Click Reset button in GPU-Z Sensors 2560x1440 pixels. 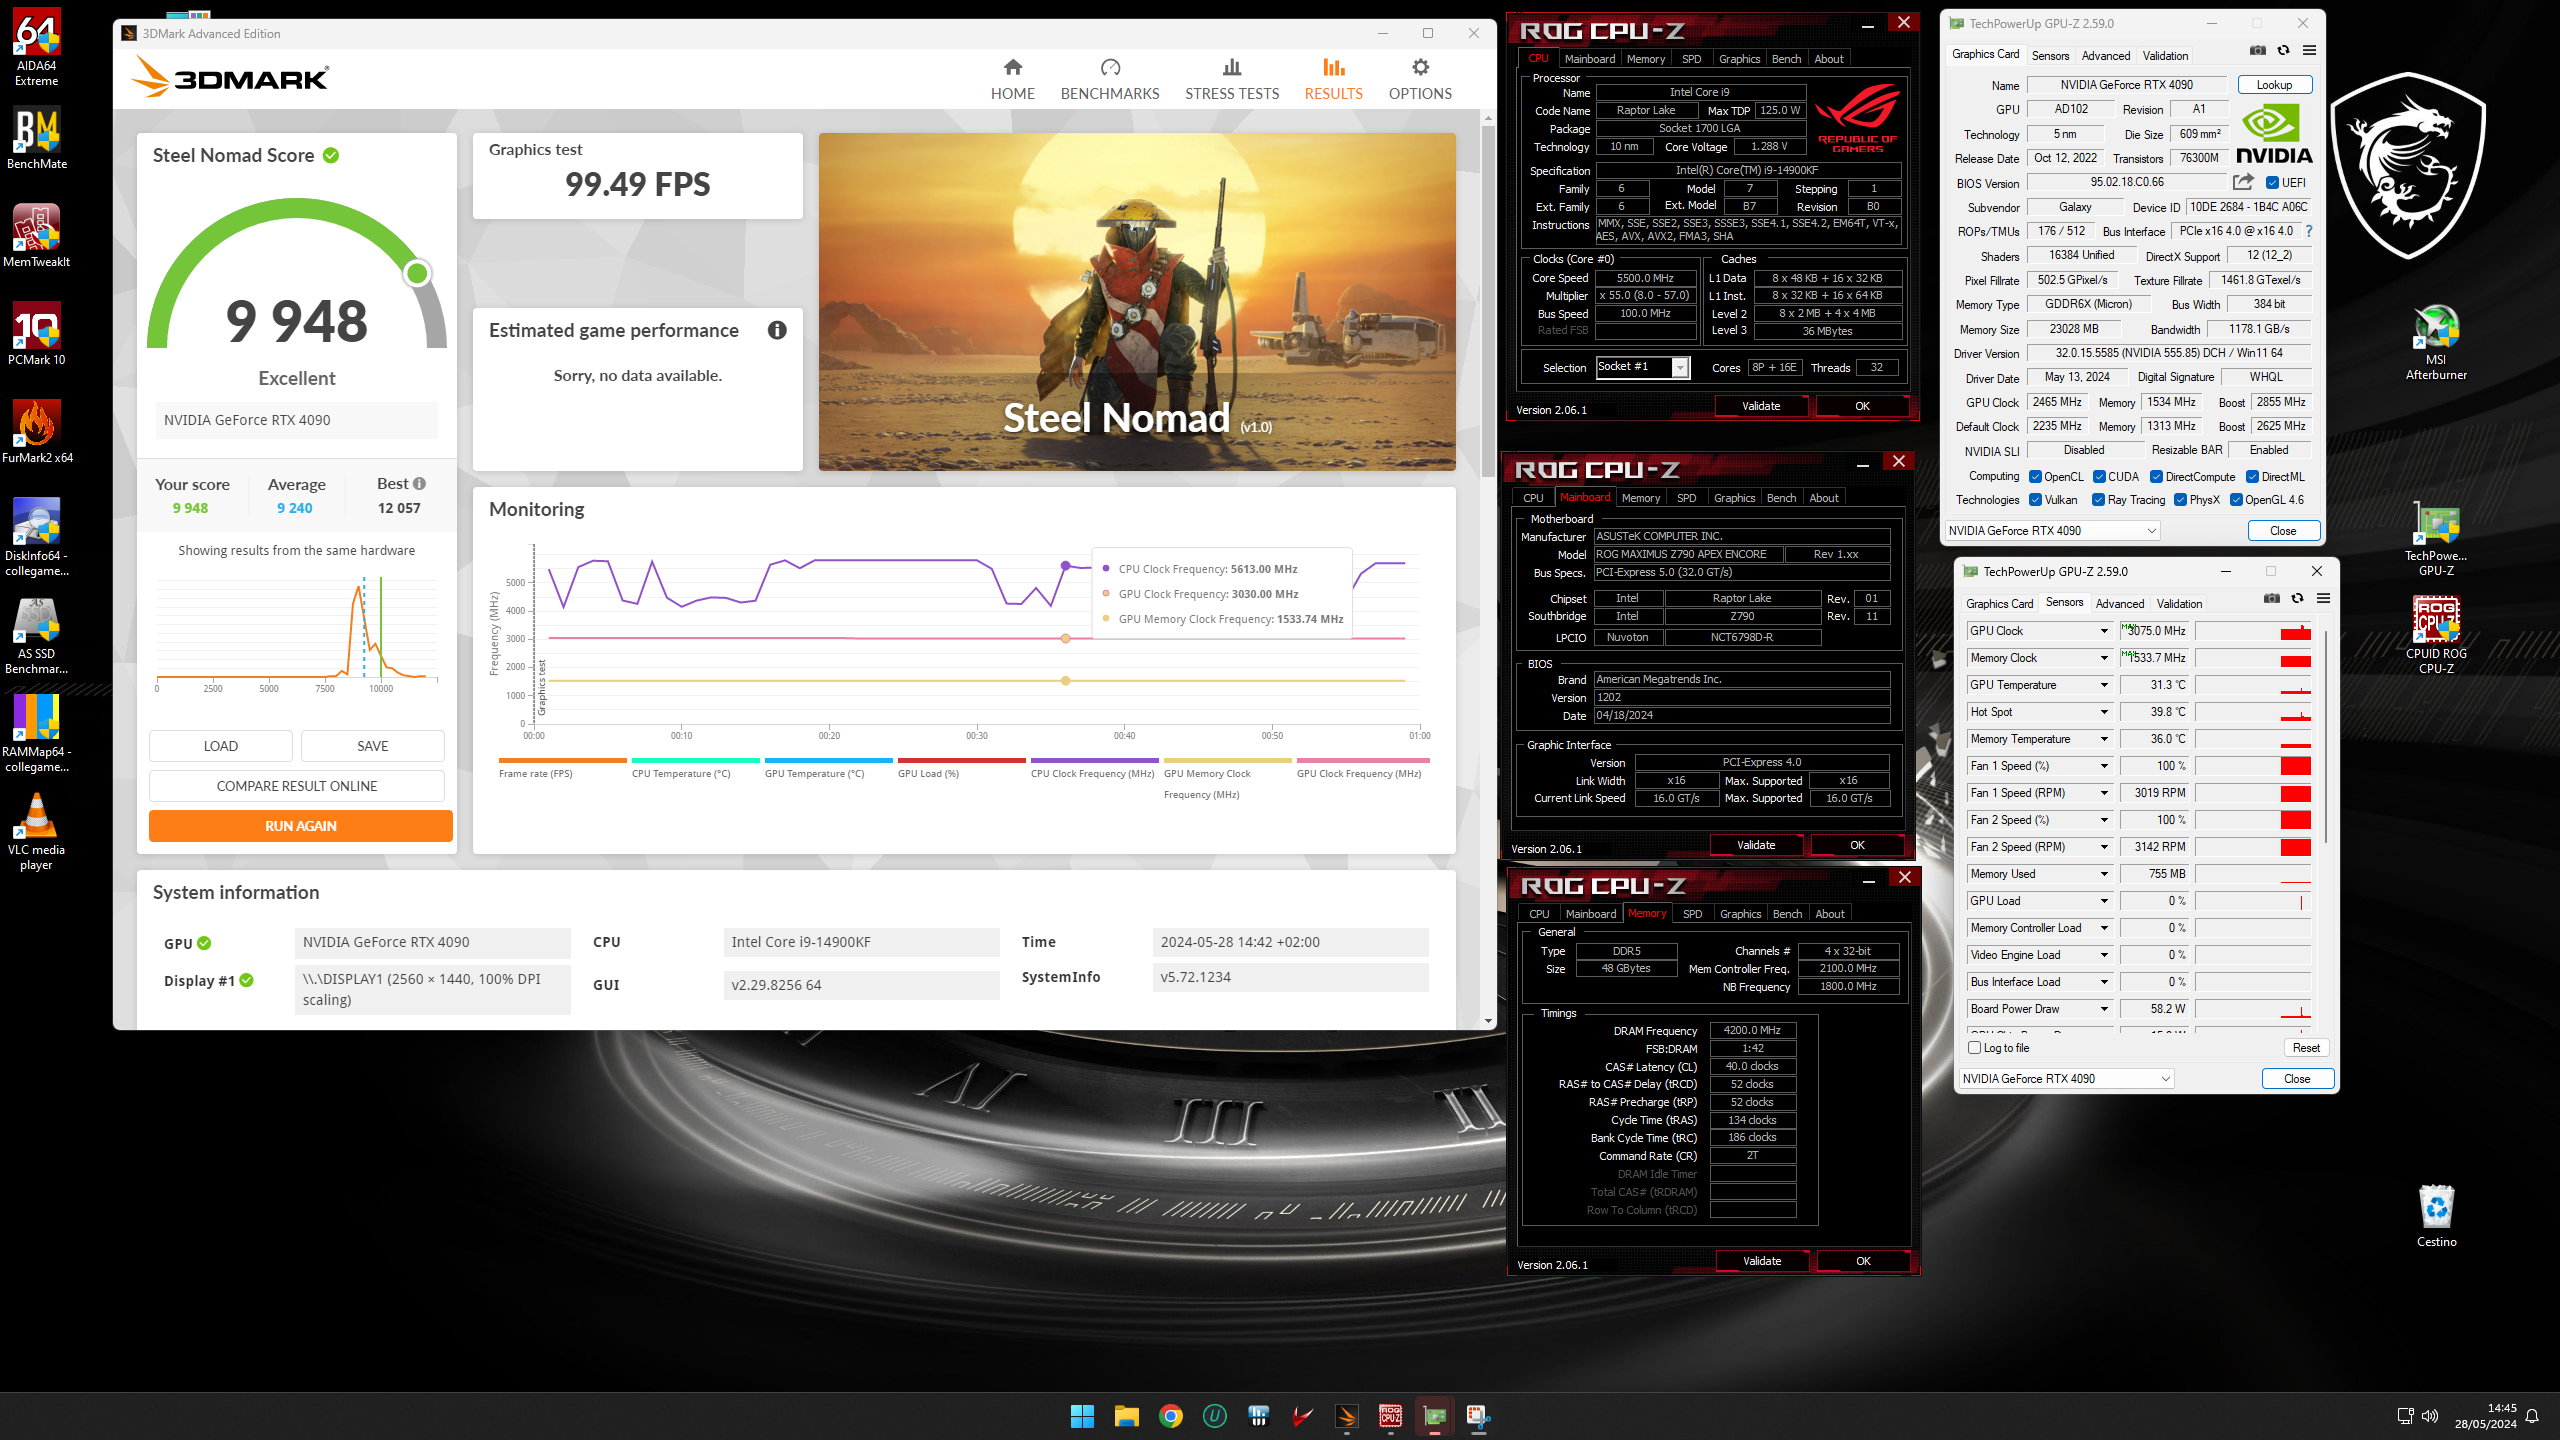(x=2306, y=1048)
